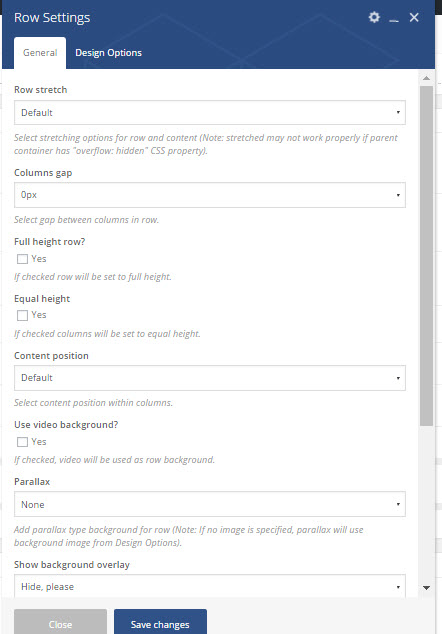
Task: Click the scrollbar down arrow
Action: (x=426, y=588)
